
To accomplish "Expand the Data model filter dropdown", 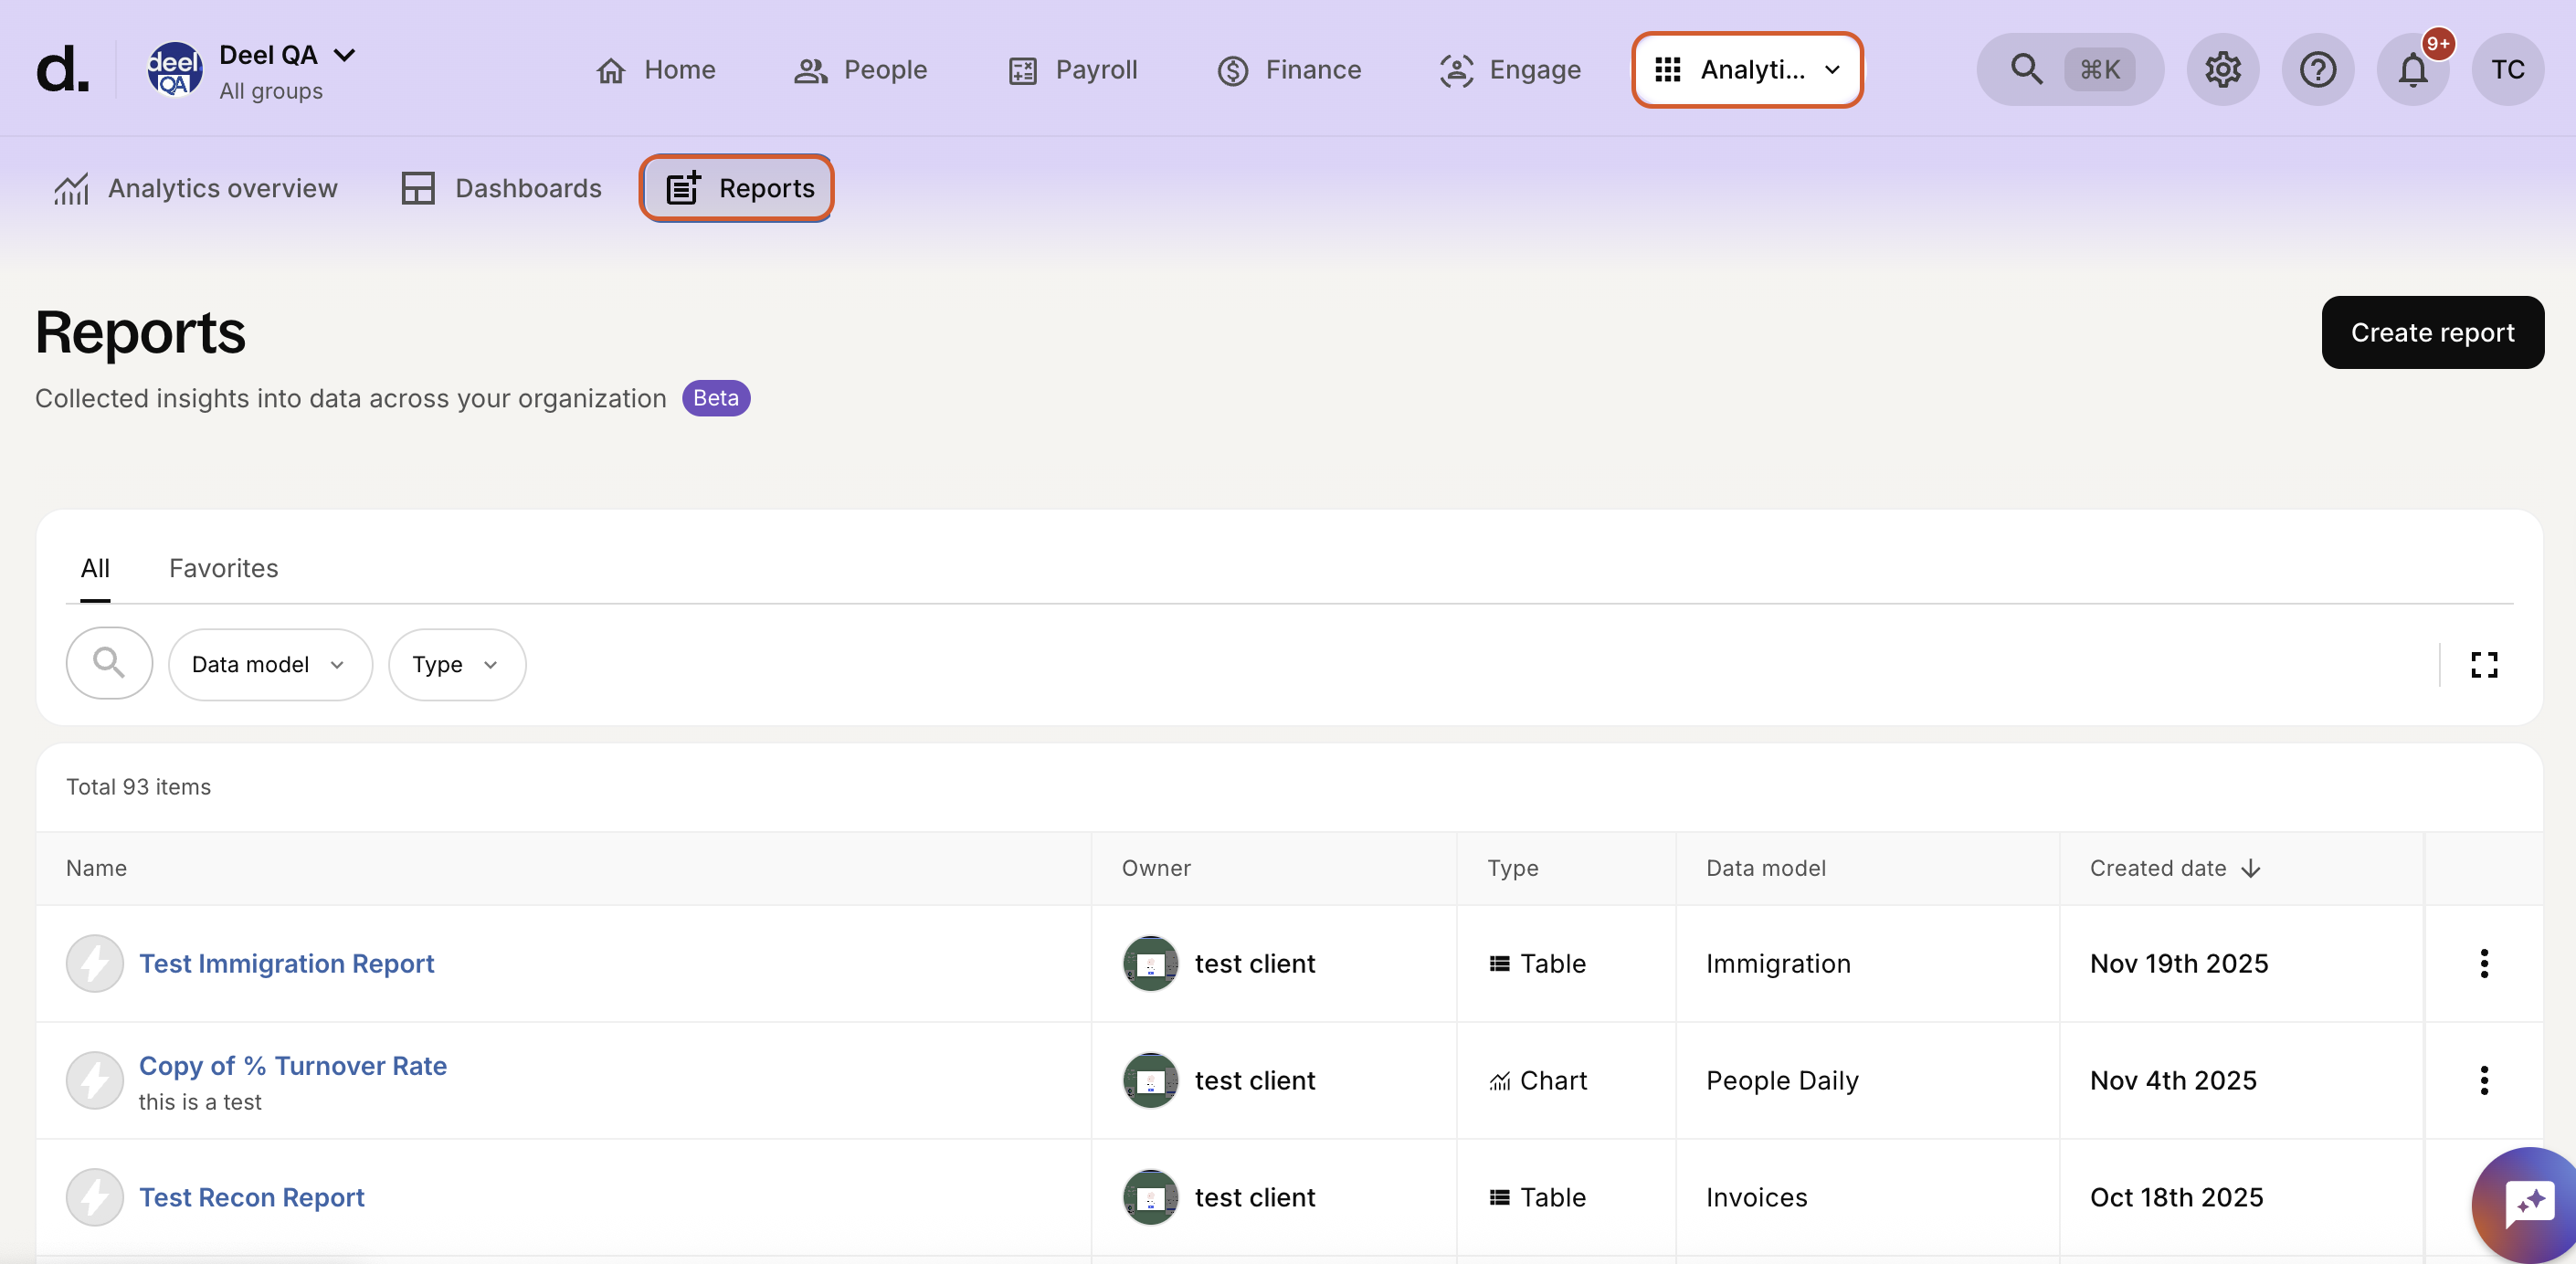I will [x=270, y=664].
